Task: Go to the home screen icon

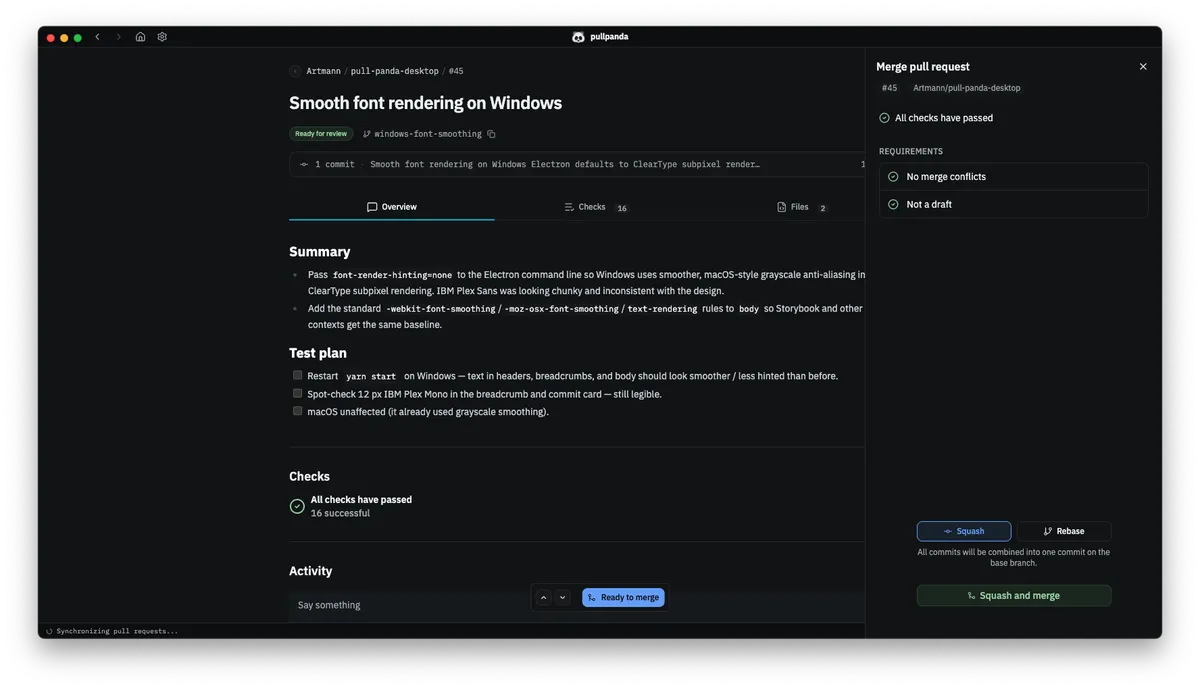Action: (140, 37)
